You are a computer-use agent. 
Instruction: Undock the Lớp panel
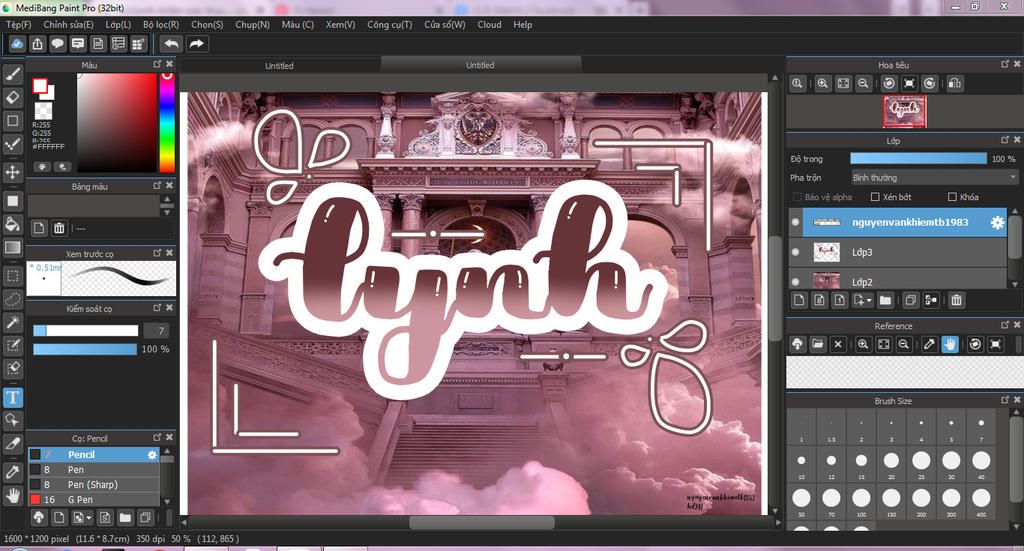(x=1004, y=140)
